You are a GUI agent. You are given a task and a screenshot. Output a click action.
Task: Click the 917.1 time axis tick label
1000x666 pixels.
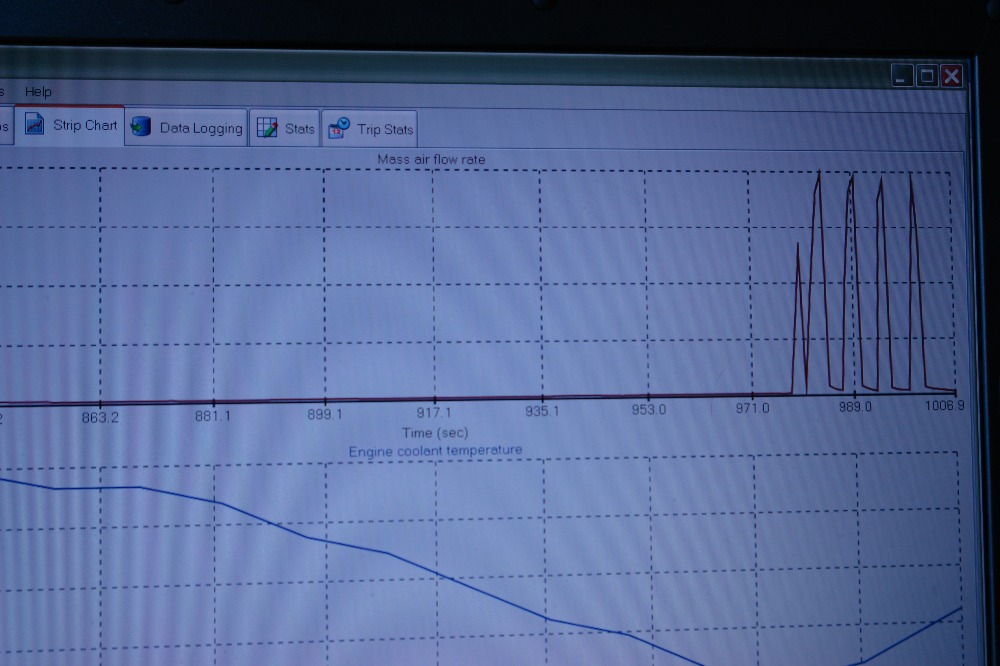pyautogui.click(x=434, y=412)
